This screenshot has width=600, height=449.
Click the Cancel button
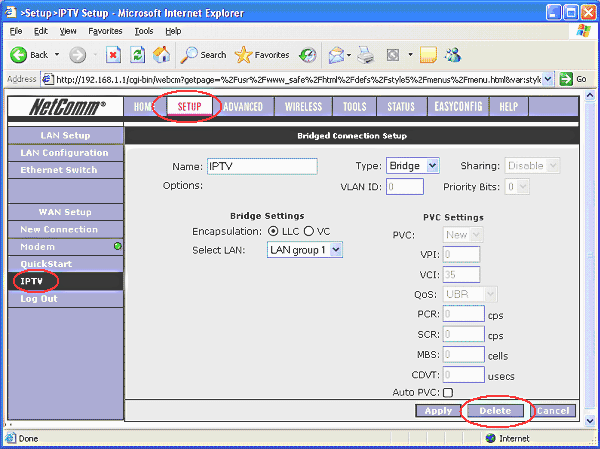(x=553, y=411)
